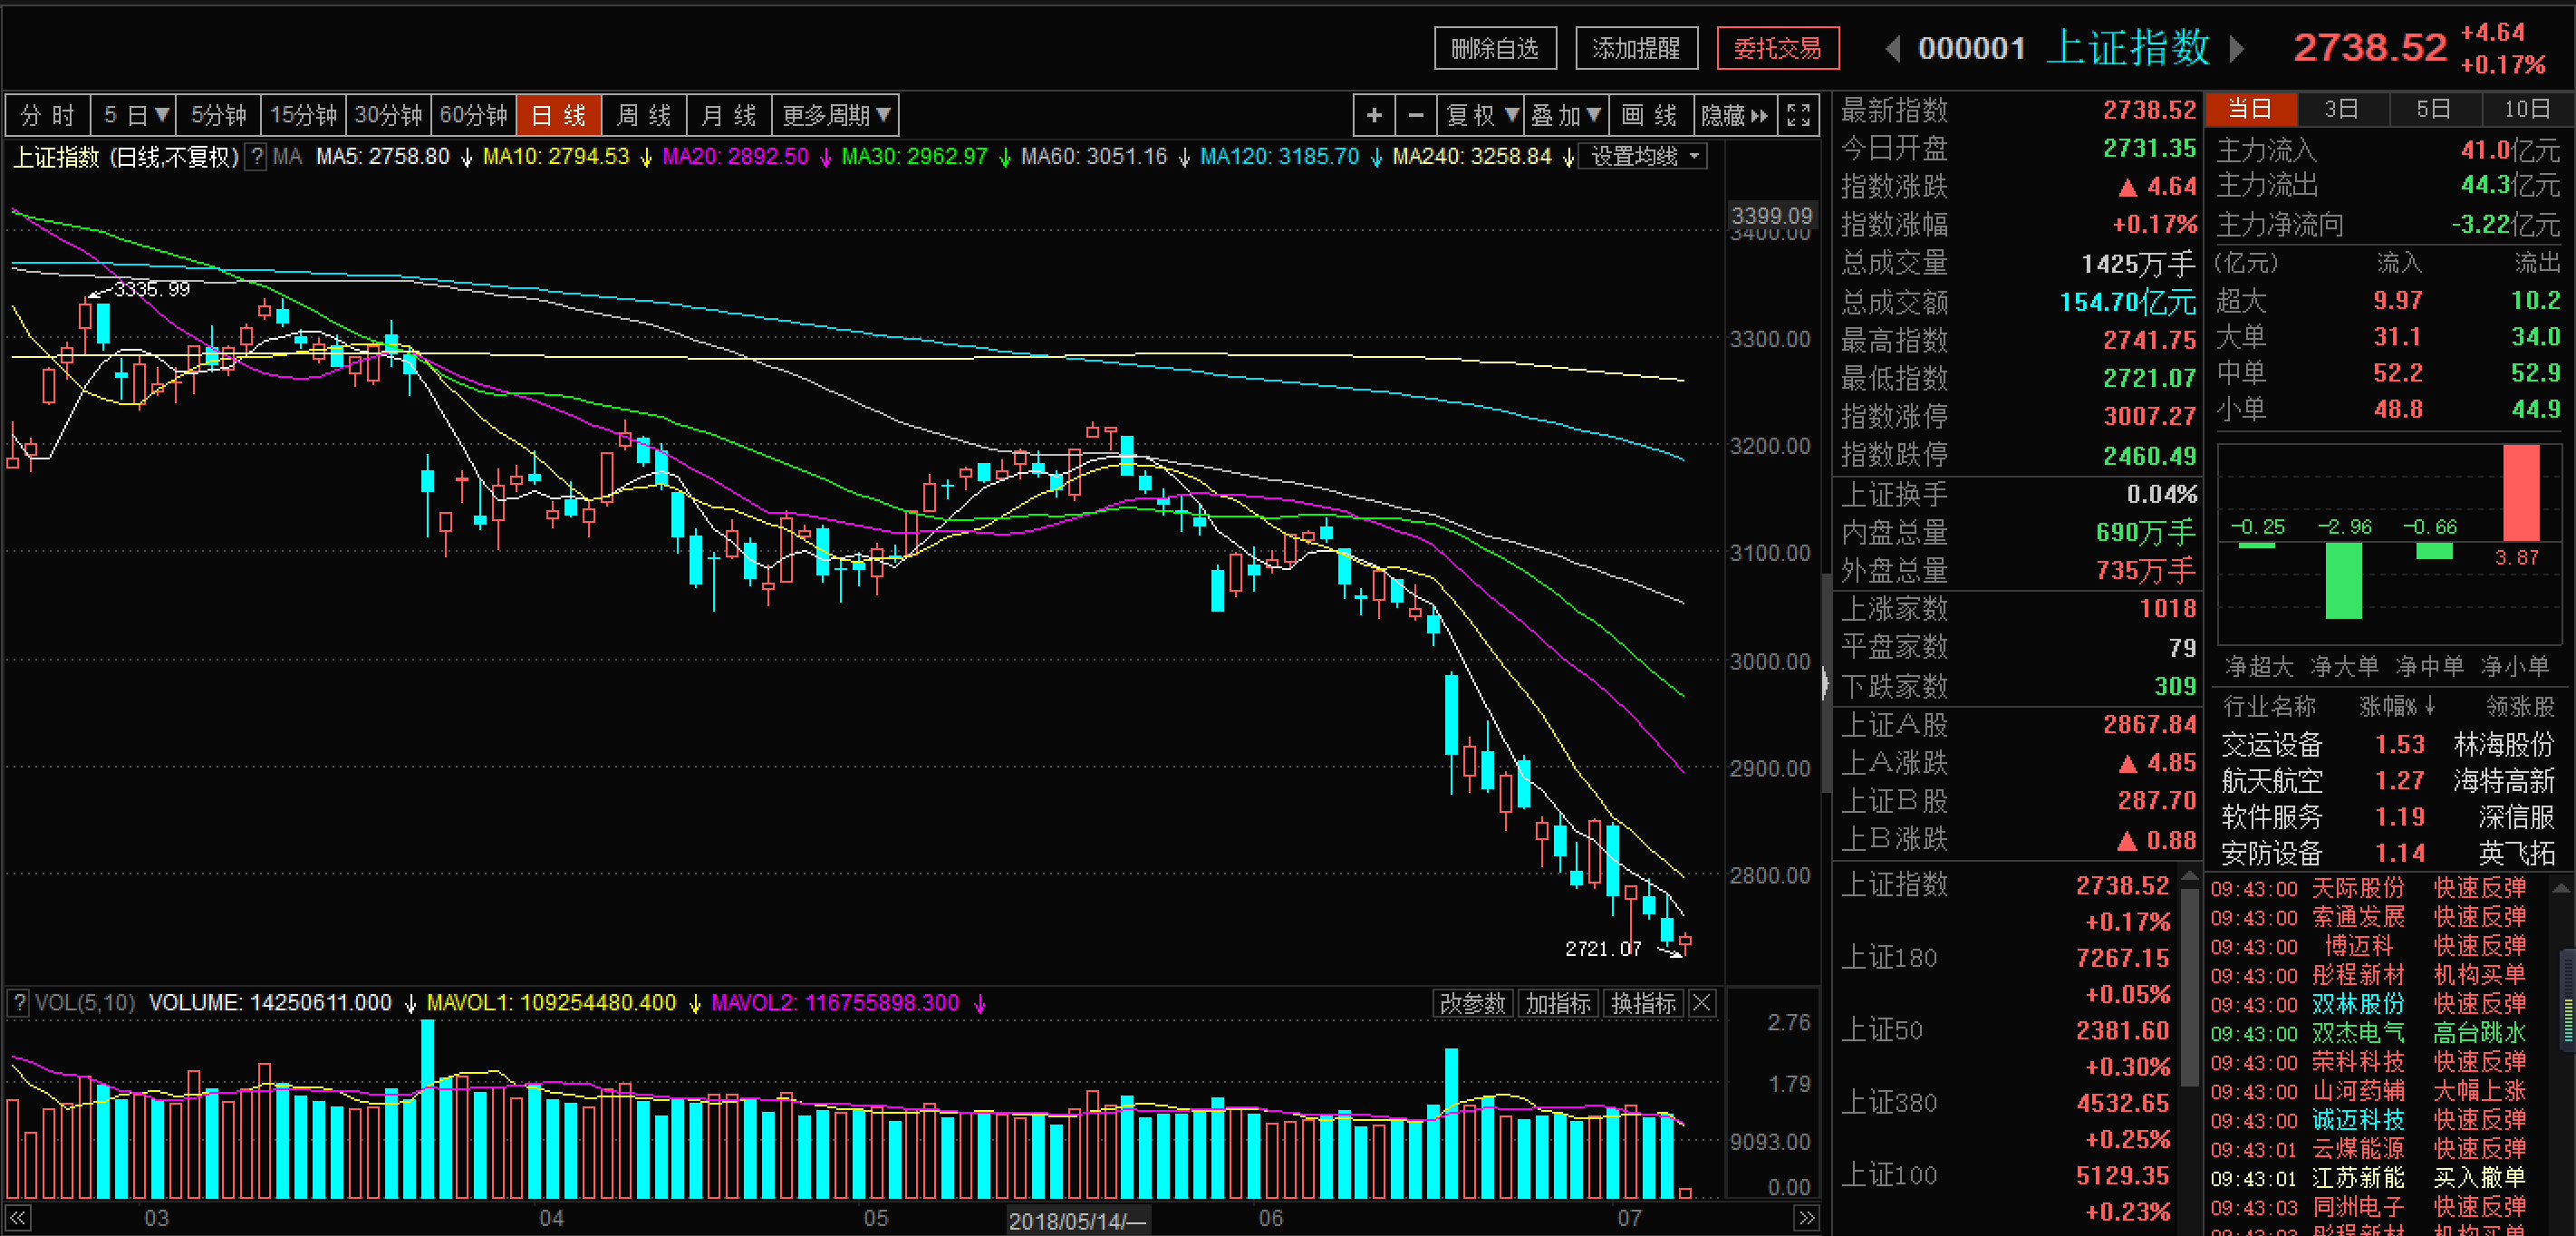This screenshot has width=2576, height=1236.
Task: Close the VOL indicator panel
Action: tap(1702, 1003)
